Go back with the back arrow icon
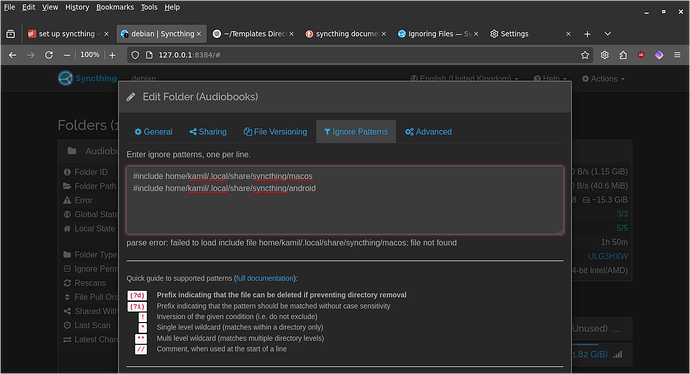 pyautogui.click(x=13, y=55)
